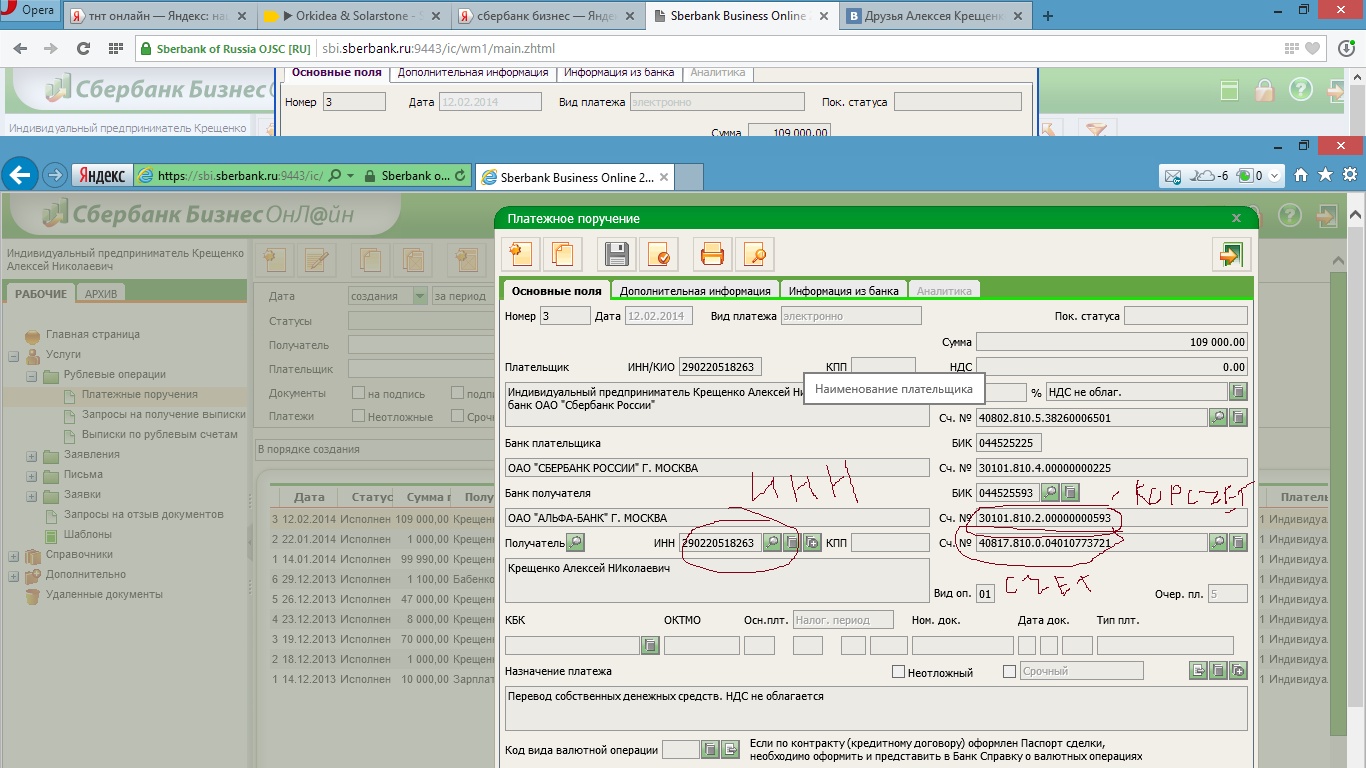Add recipient to directory icon beside ИНН

click(812, 542)
